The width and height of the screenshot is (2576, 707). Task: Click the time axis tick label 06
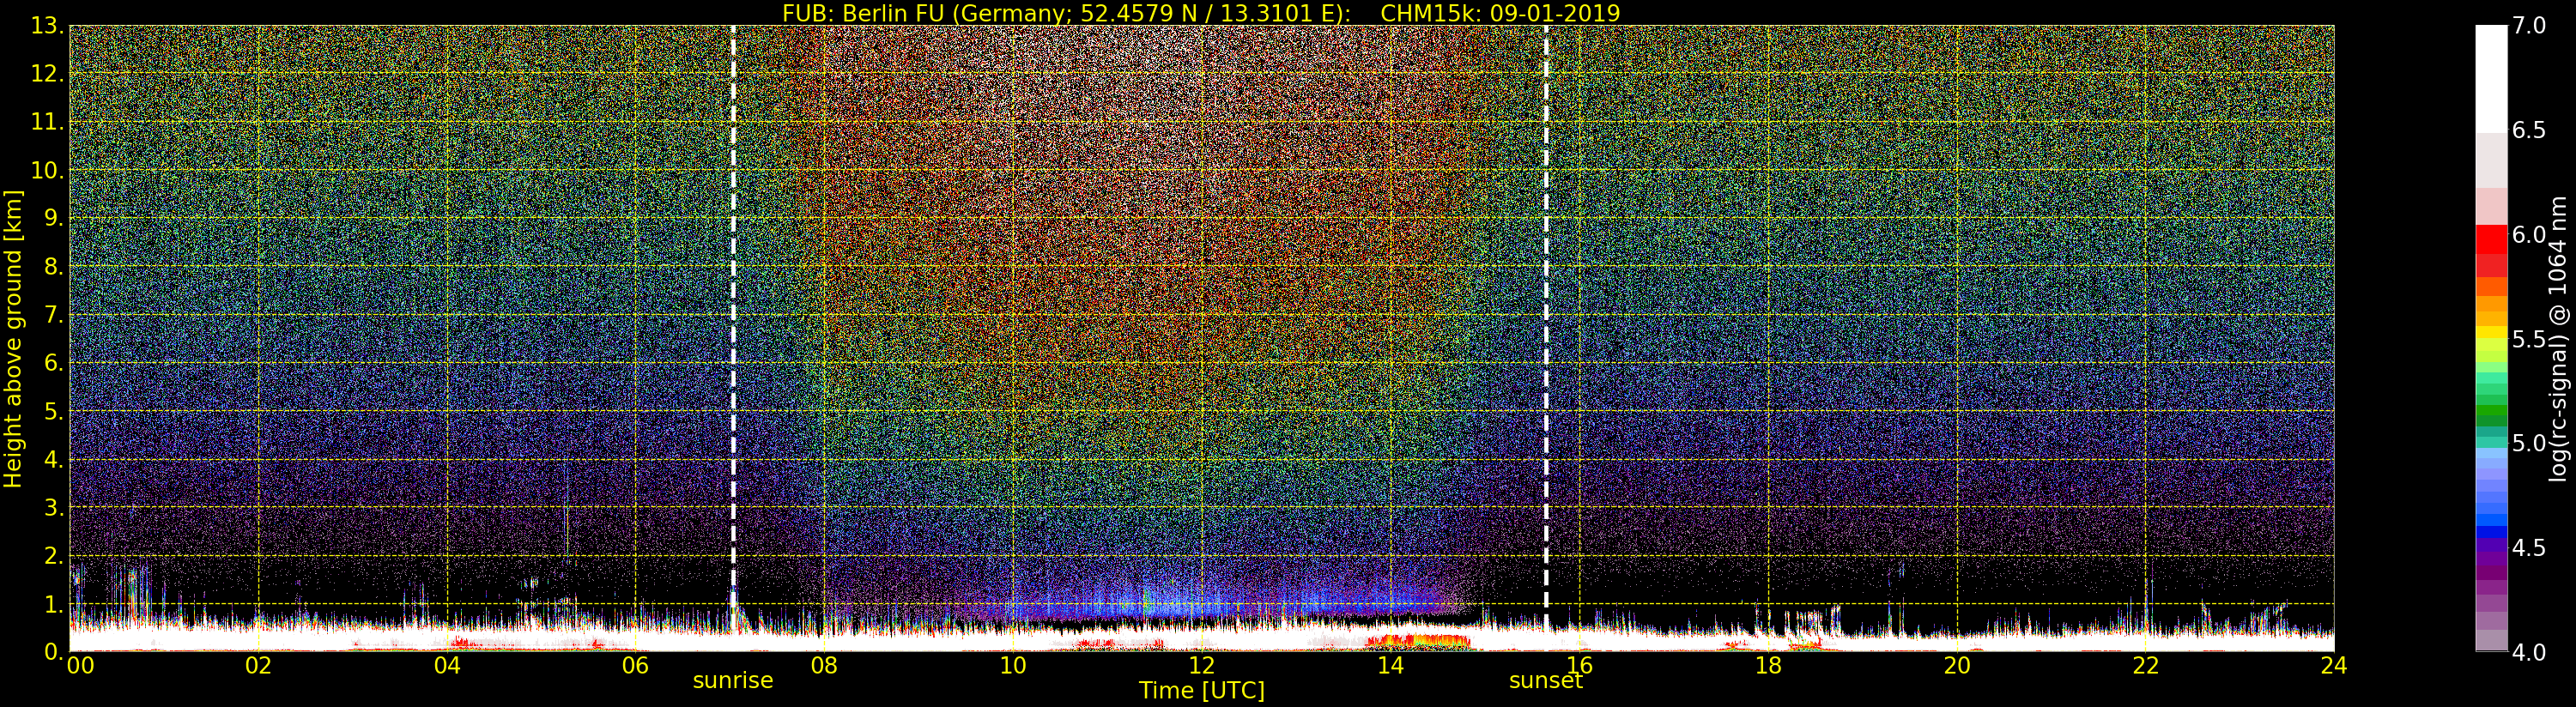click(635, 665)
